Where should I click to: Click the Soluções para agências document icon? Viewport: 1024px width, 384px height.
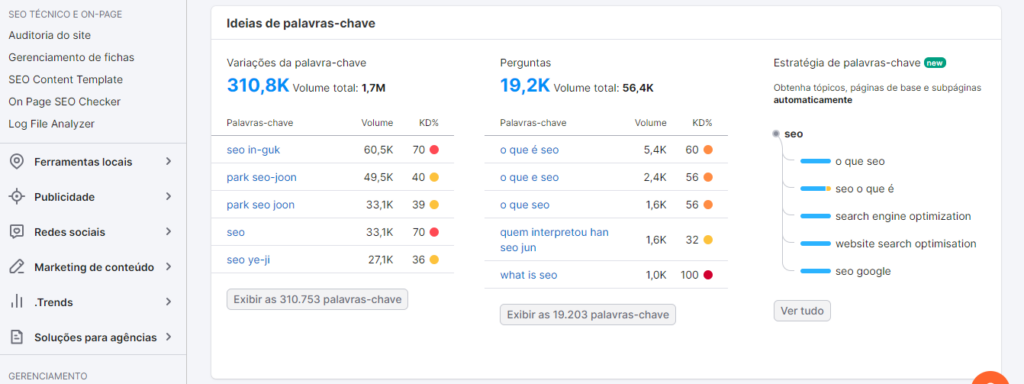(x=17, y=337)
